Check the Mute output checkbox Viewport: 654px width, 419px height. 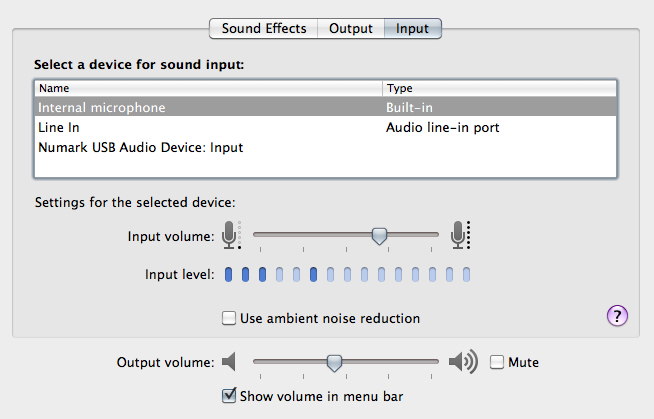coord(497,361)
